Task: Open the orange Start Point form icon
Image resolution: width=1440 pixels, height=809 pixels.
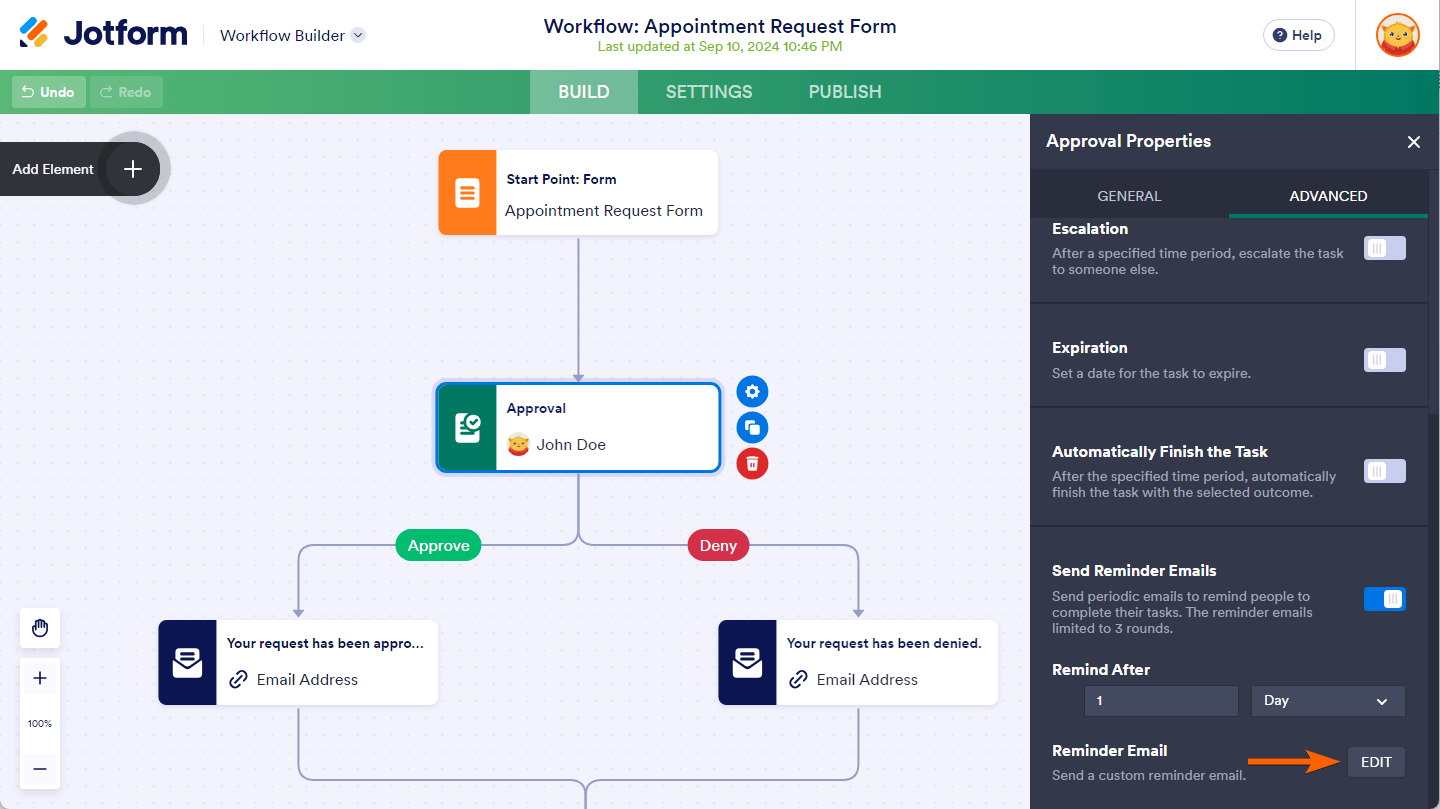Action: [467, 193]
